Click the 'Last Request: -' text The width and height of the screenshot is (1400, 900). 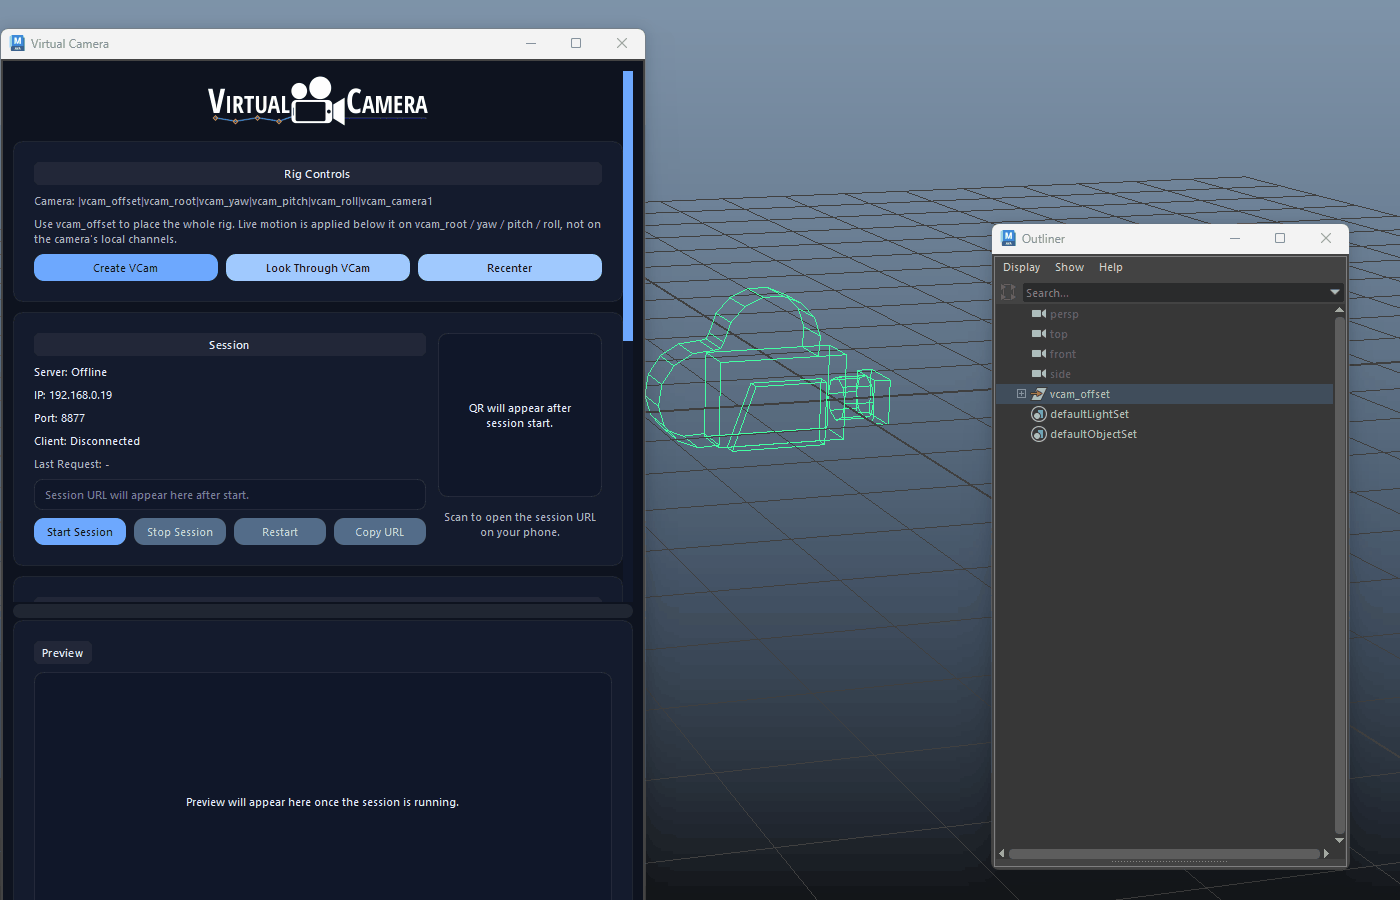(x=72, y=464)
